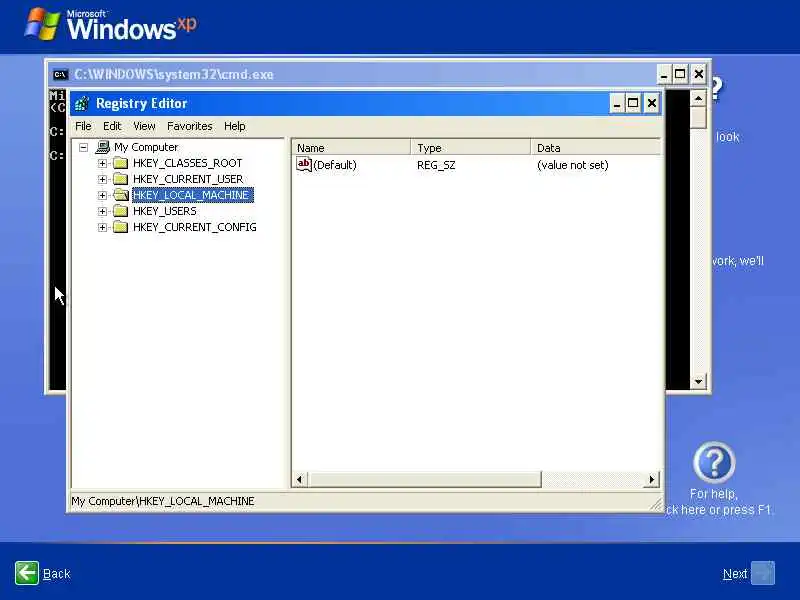This screenshot has width=800, height=600.
Task: Click the Next arrow icon
Action: (x=763, y=573)
